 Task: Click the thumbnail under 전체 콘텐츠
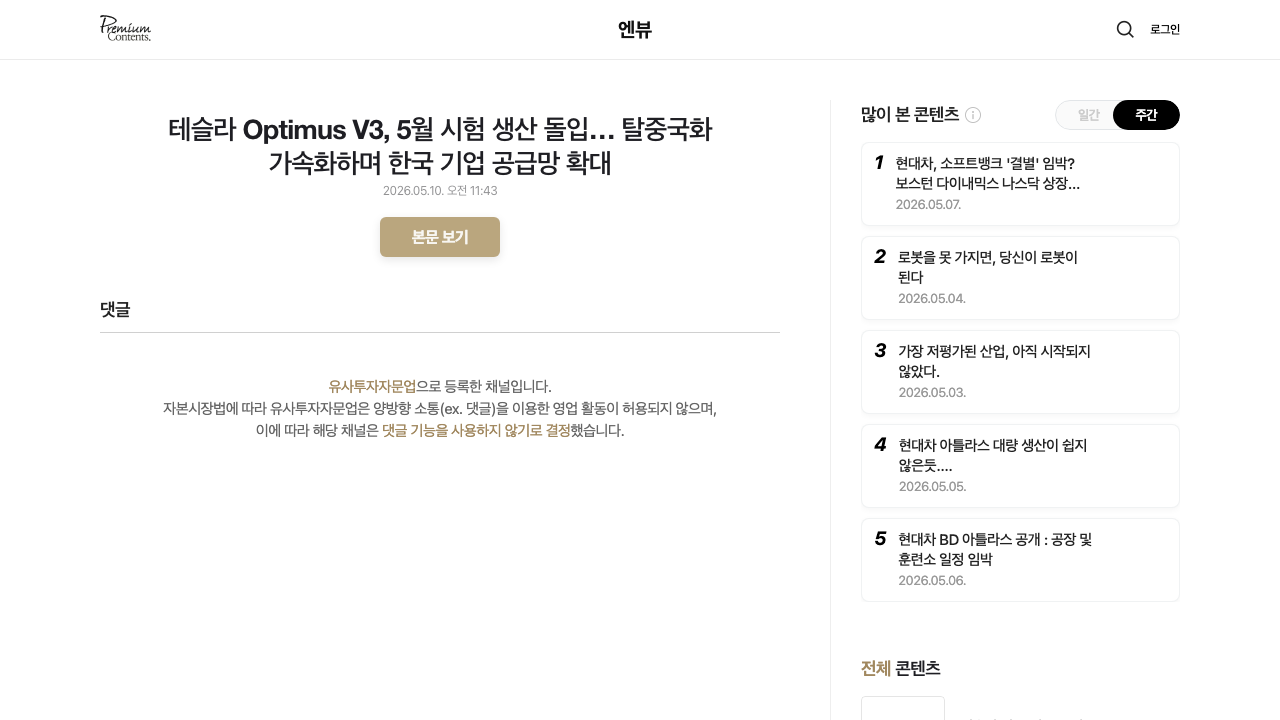tap(903, 708)
